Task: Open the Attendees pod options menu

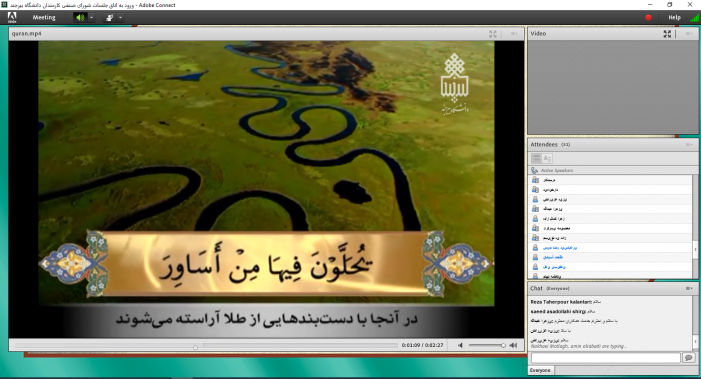Action: (689, 144)
